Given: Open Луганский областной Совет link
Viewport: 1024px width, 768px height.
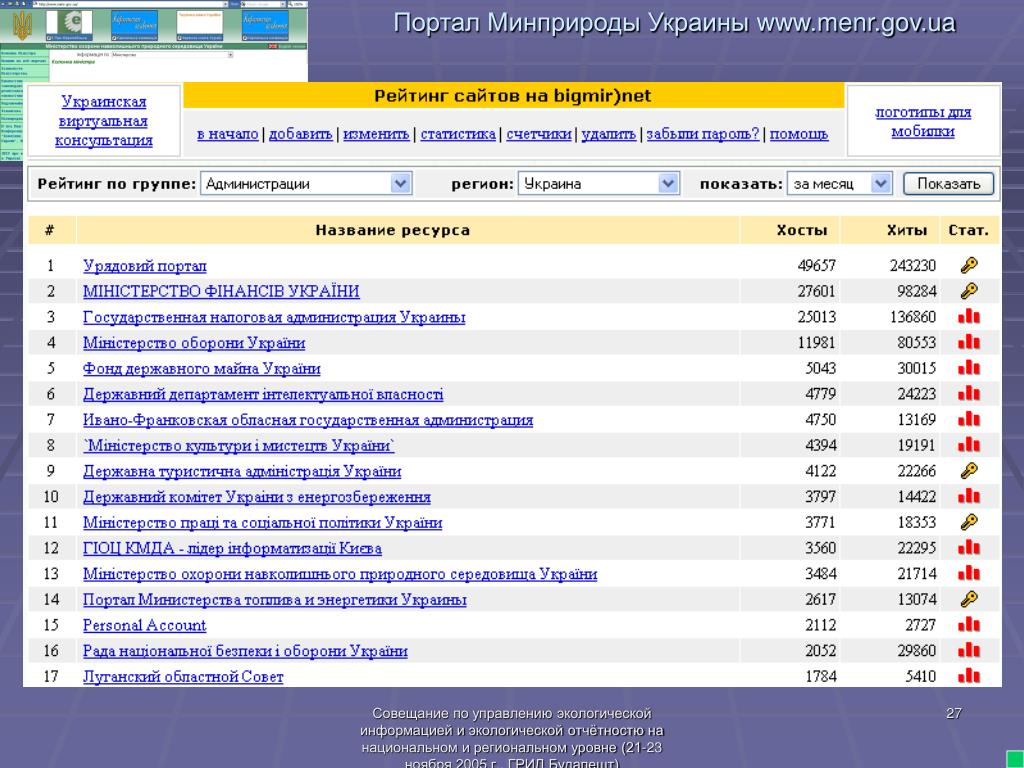Looking at the screenshot, I should pos(183,677).
